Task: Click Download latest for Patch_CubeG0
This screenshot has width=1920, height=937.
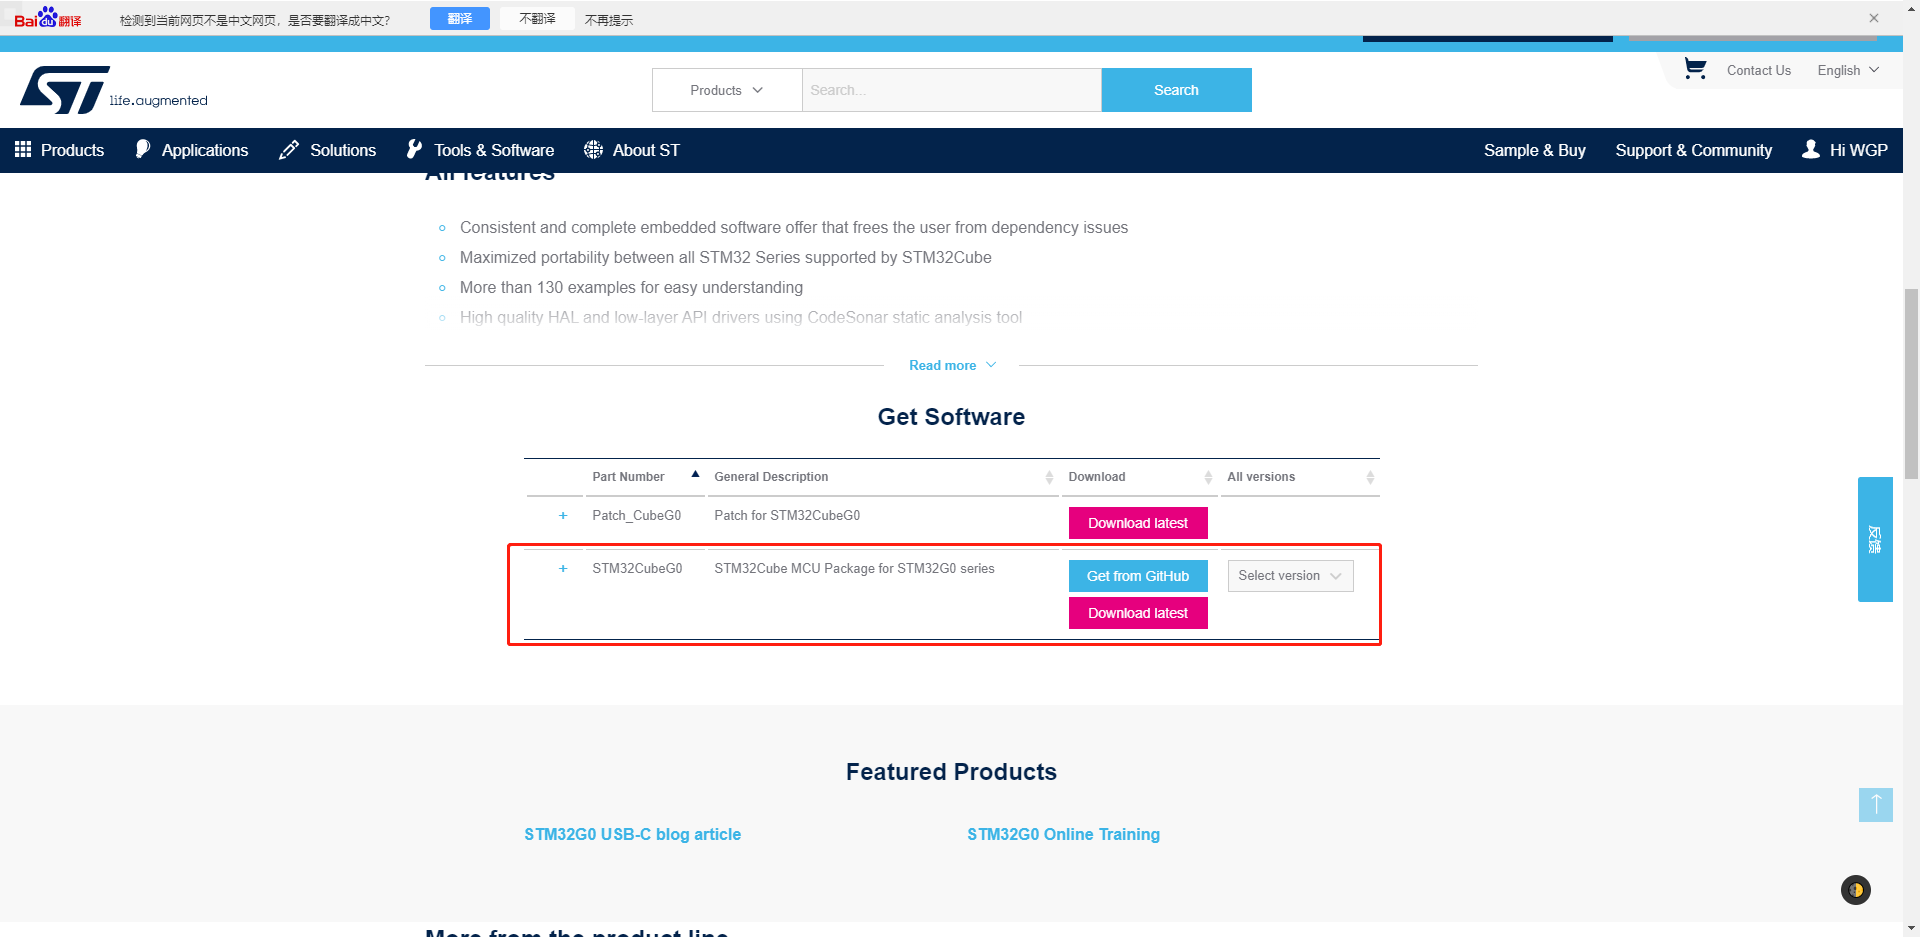Action: coord(1138,523)
